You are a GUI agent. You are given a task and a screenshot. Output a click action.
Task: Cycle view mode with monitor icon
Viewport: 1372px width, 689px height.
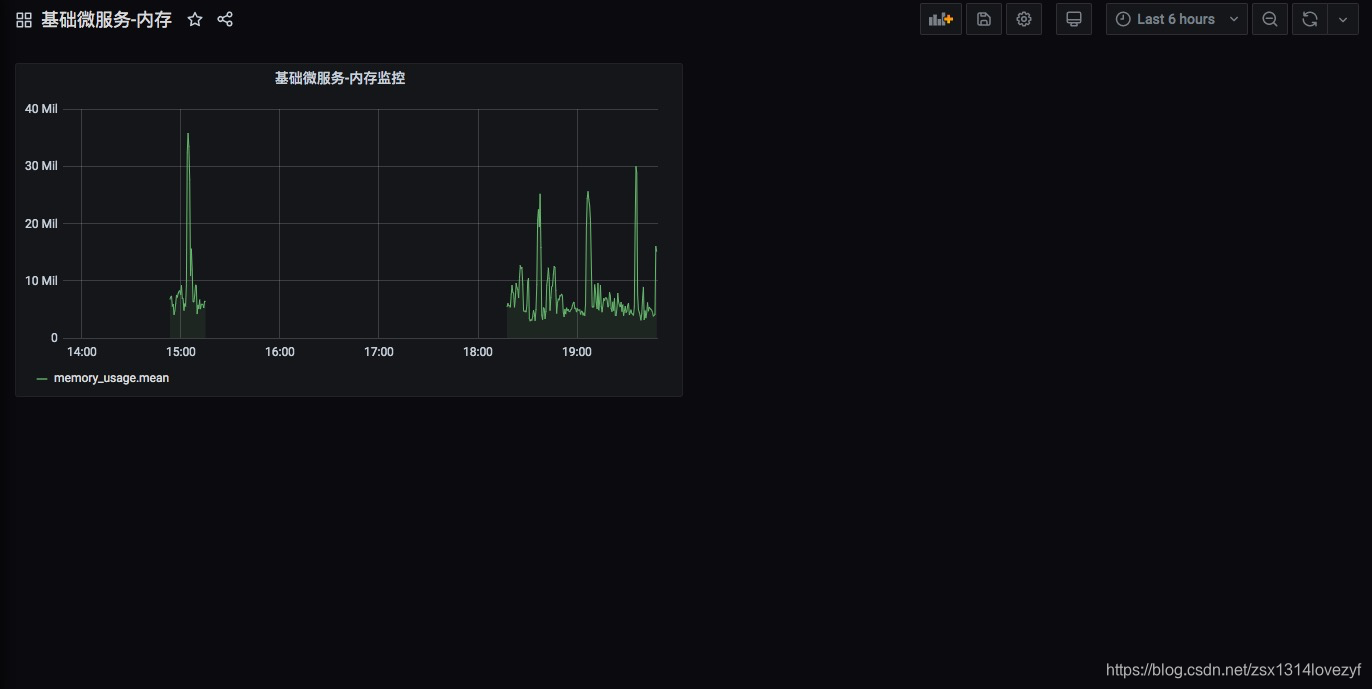pyautogui.click(x=1074, y=19)
